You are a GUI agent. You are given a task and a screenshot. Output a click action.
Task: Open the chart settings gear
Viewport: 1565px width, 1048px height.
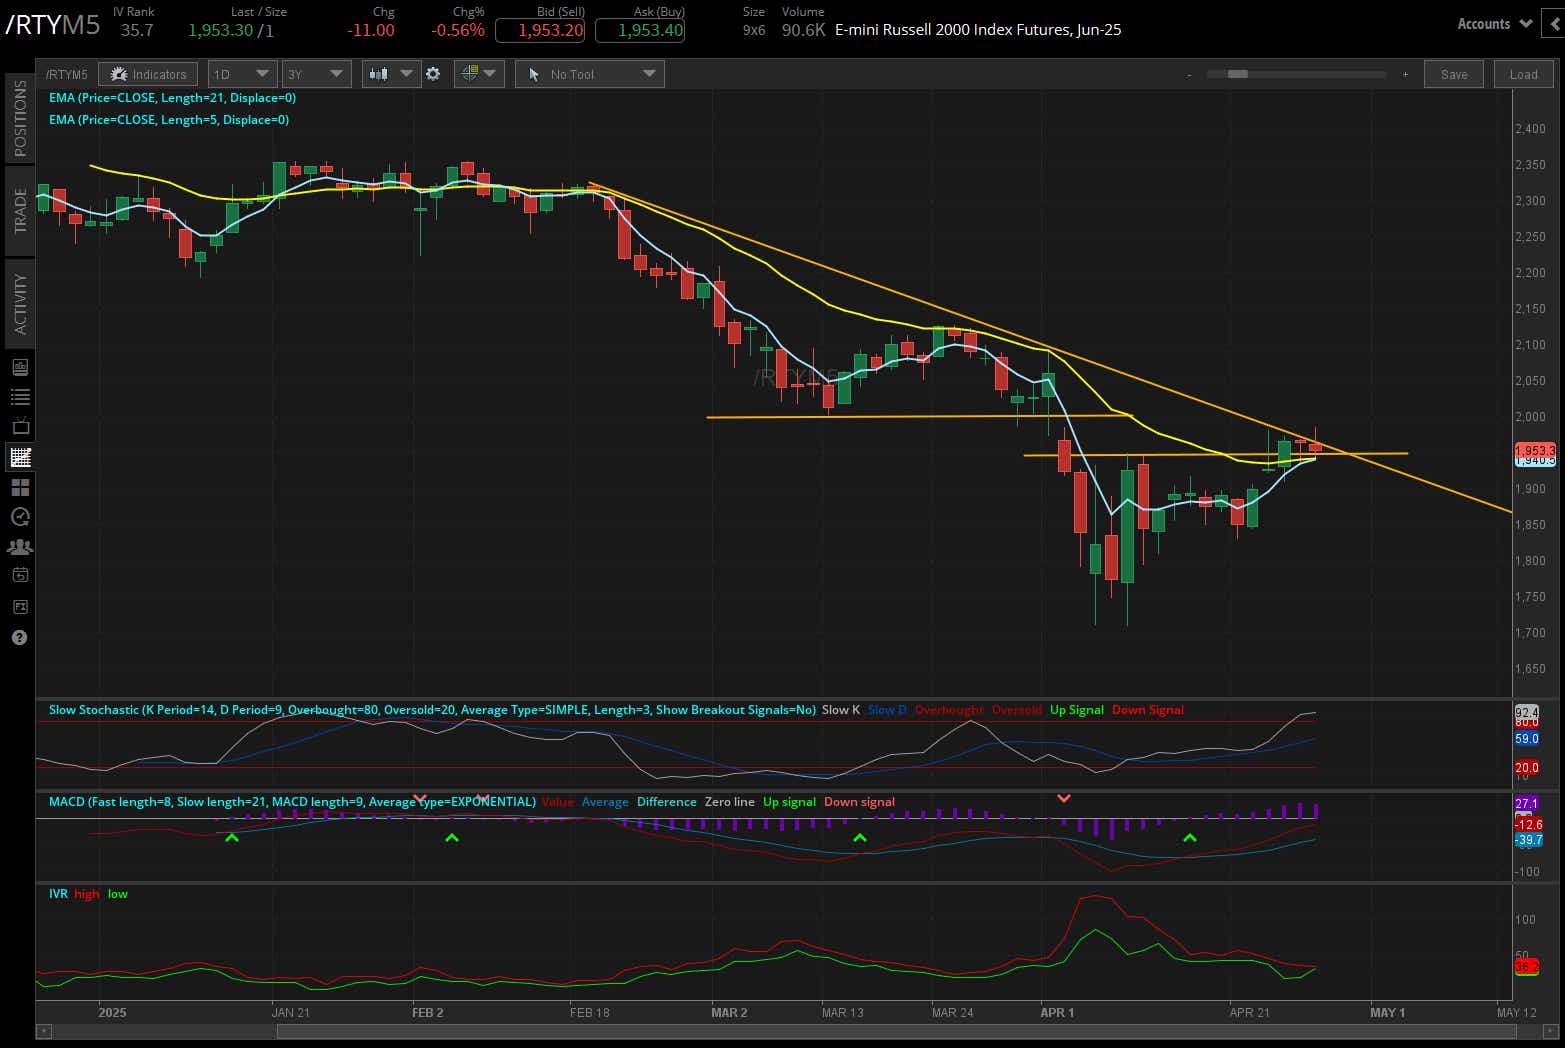(x=433, y=73)
